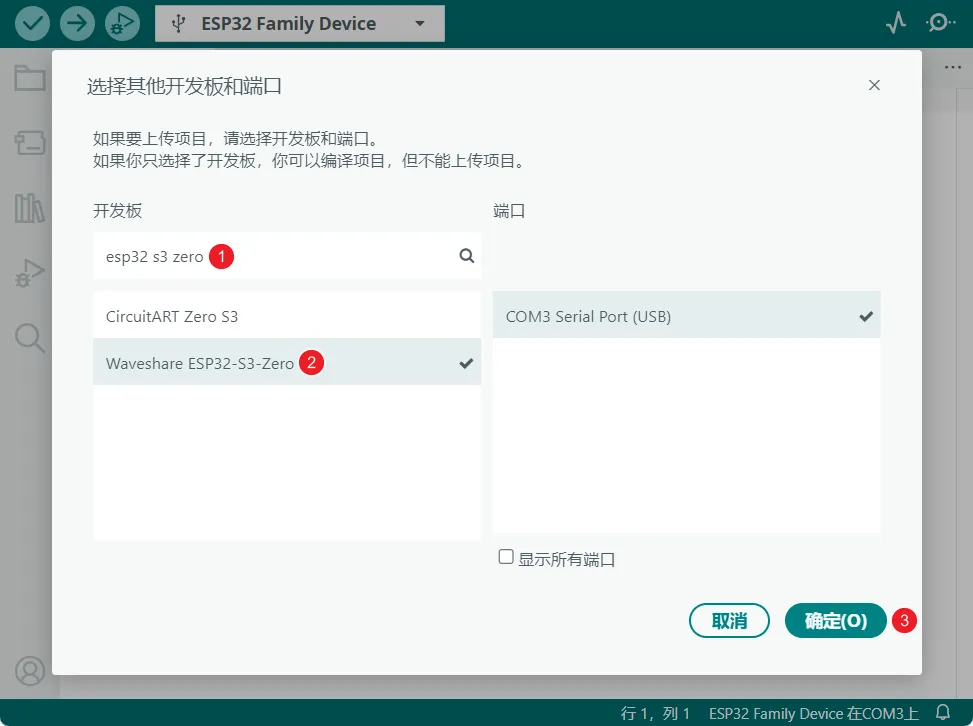Open the sidebar Debug panel
The image size is (973, 726).
[29, 273]
